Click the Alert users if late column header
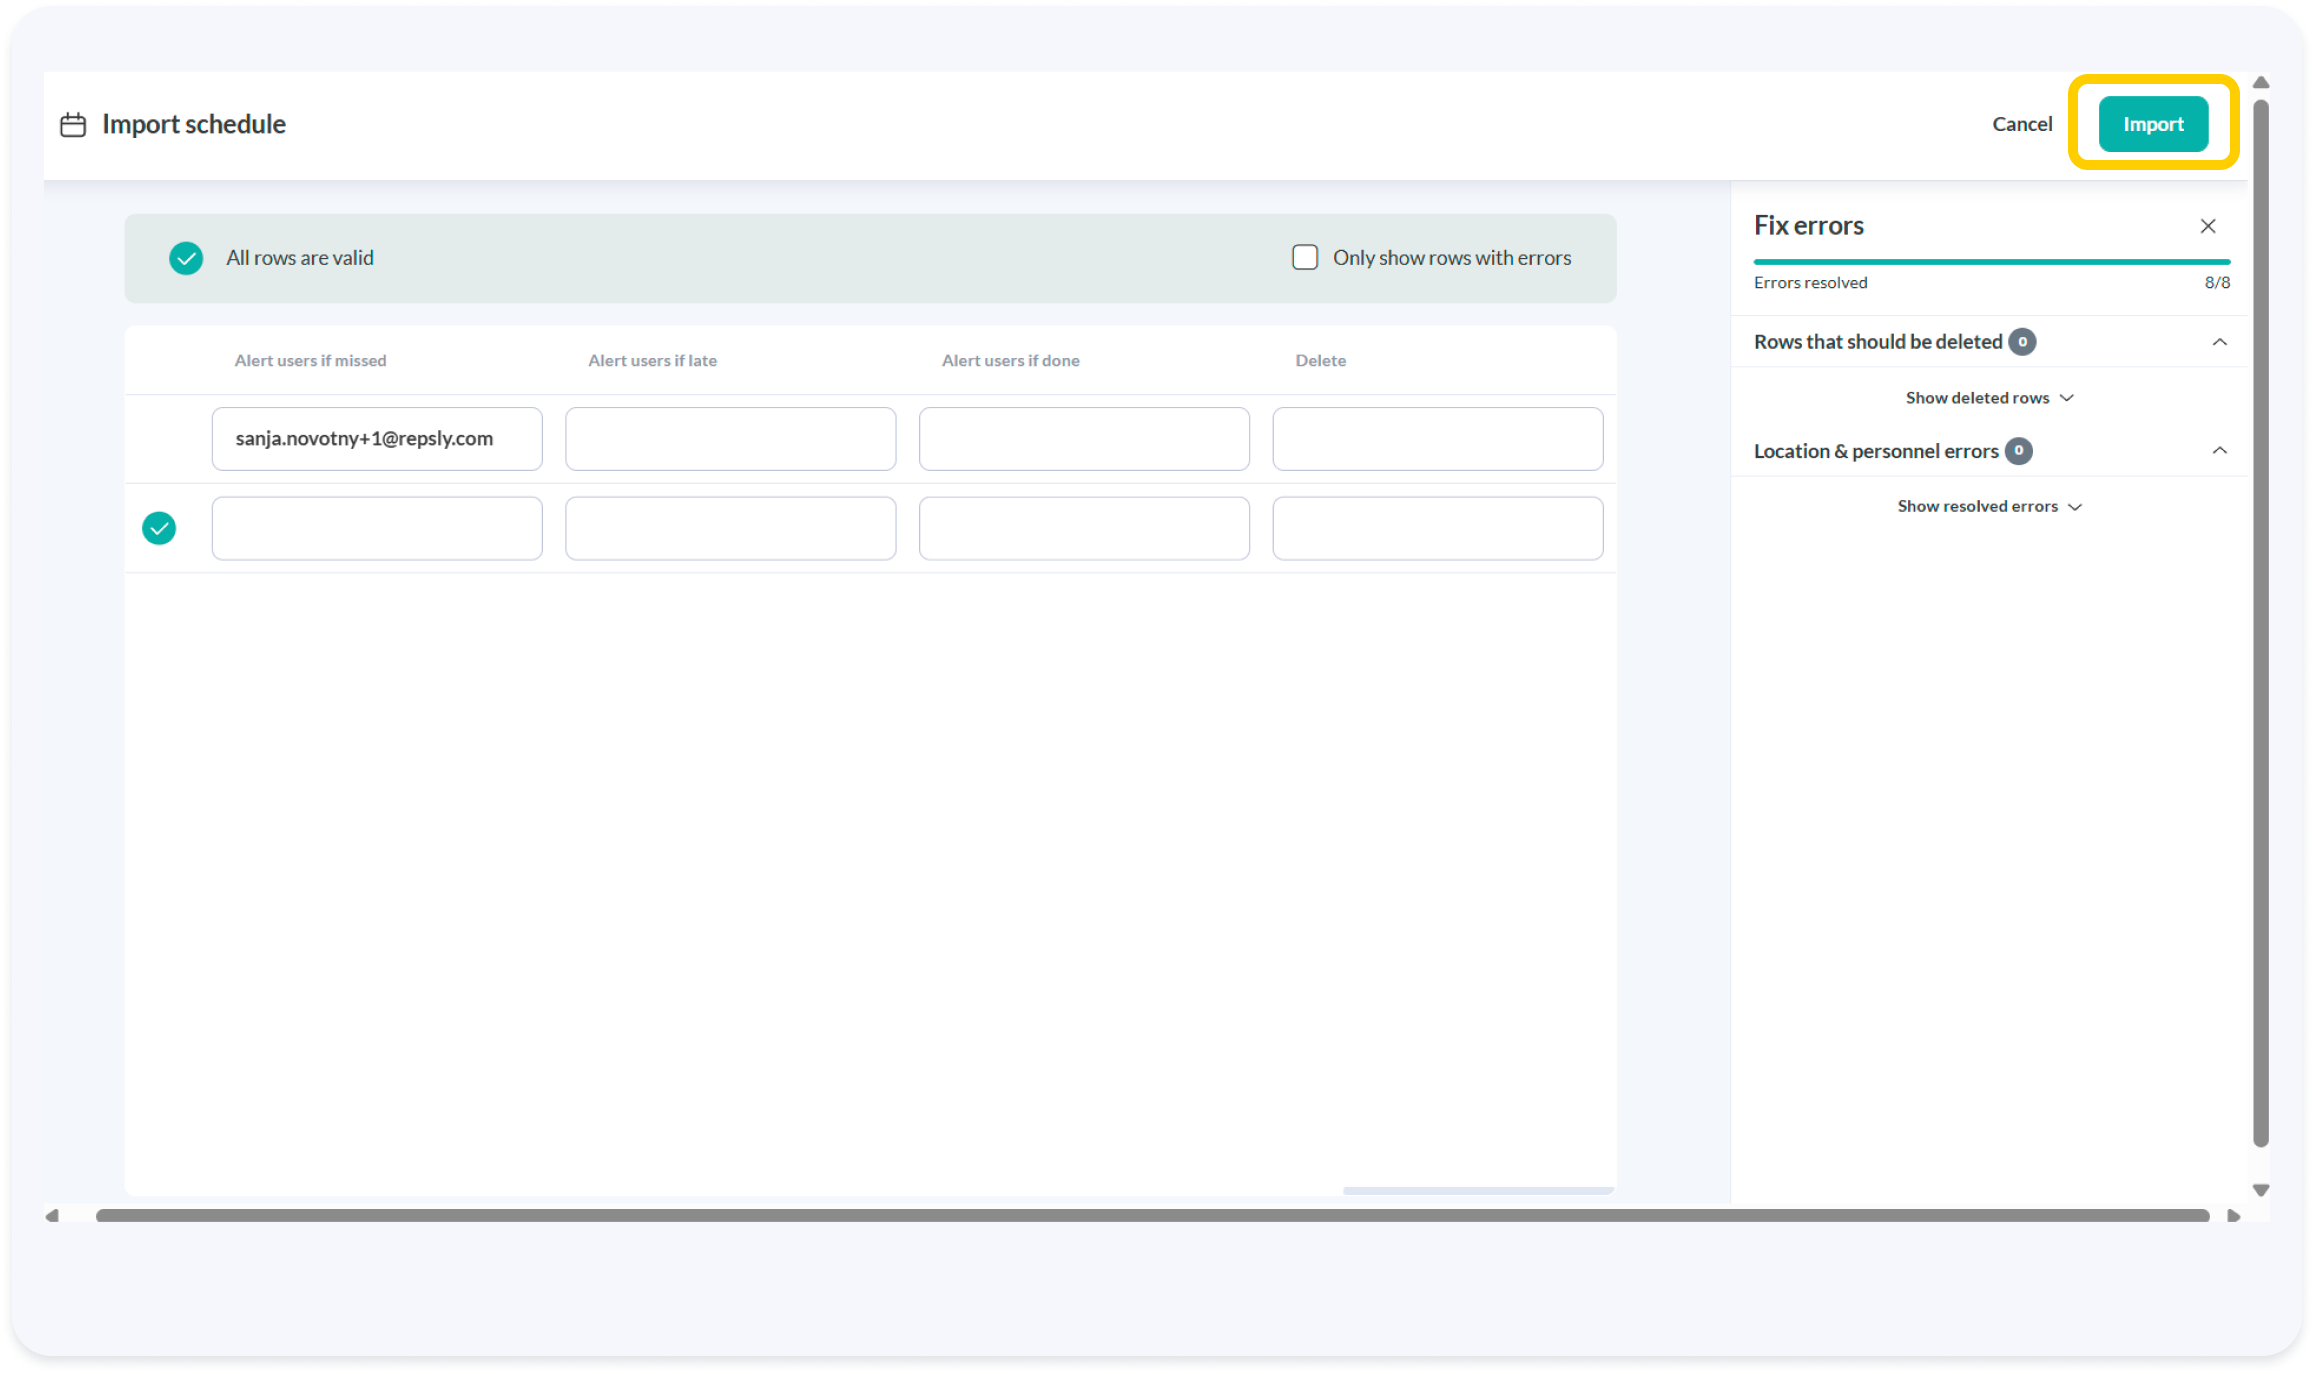Screen dimensions: 2314x1374 click(x=652, y=361)
